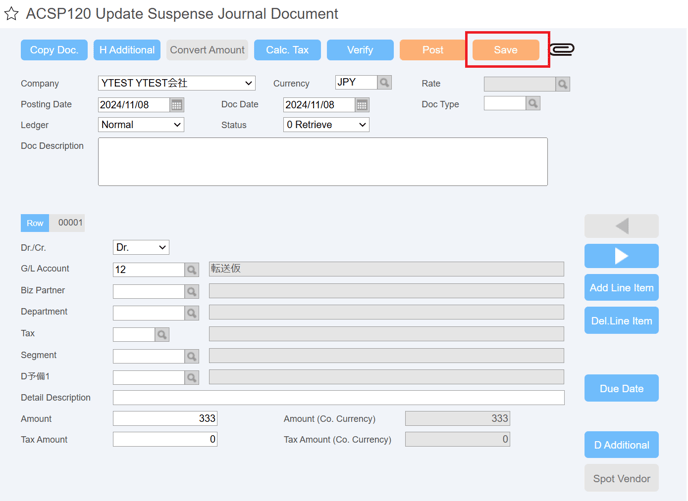The height and width of the screenshot is (501, 688).
Task: Open attachments via the paperclip icon
Action: 562,49
